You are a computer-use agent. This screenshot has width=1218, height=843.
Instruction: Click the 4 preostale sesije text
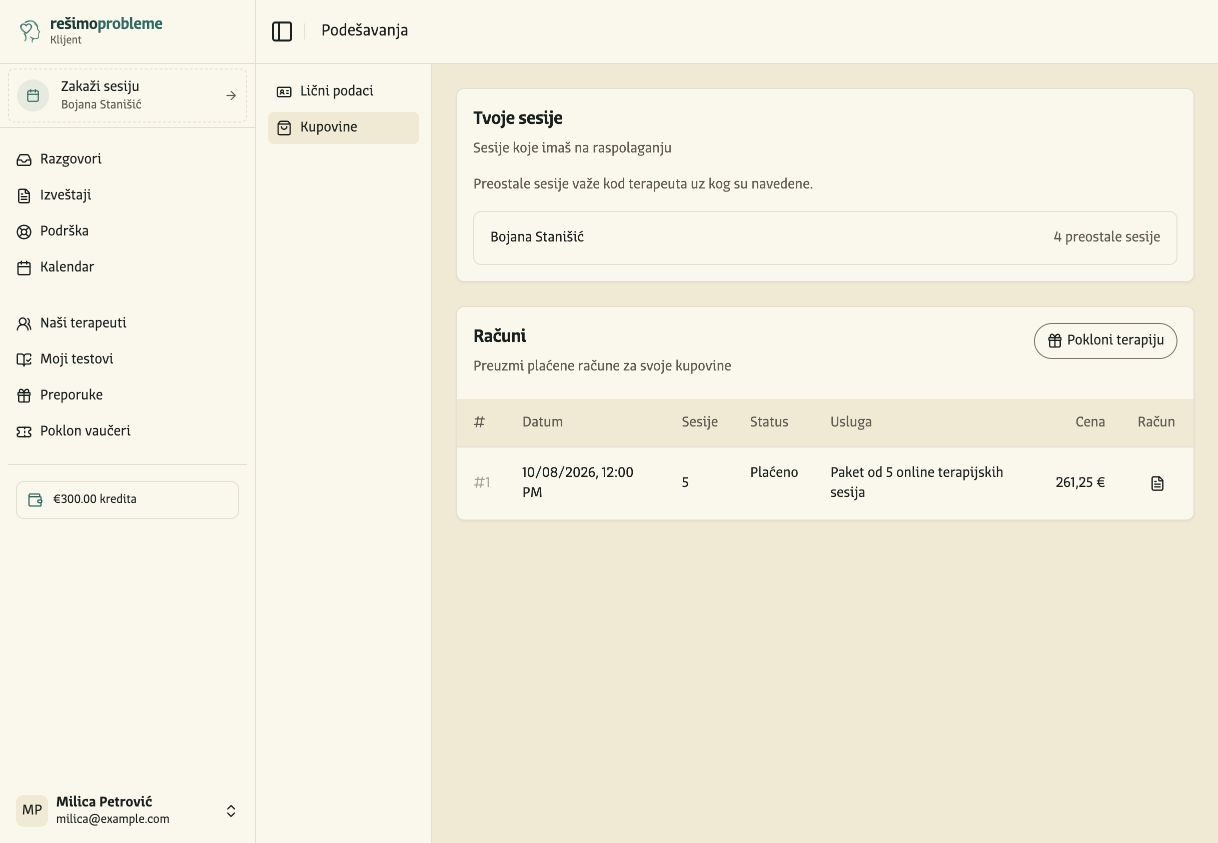pos(1106,238)
